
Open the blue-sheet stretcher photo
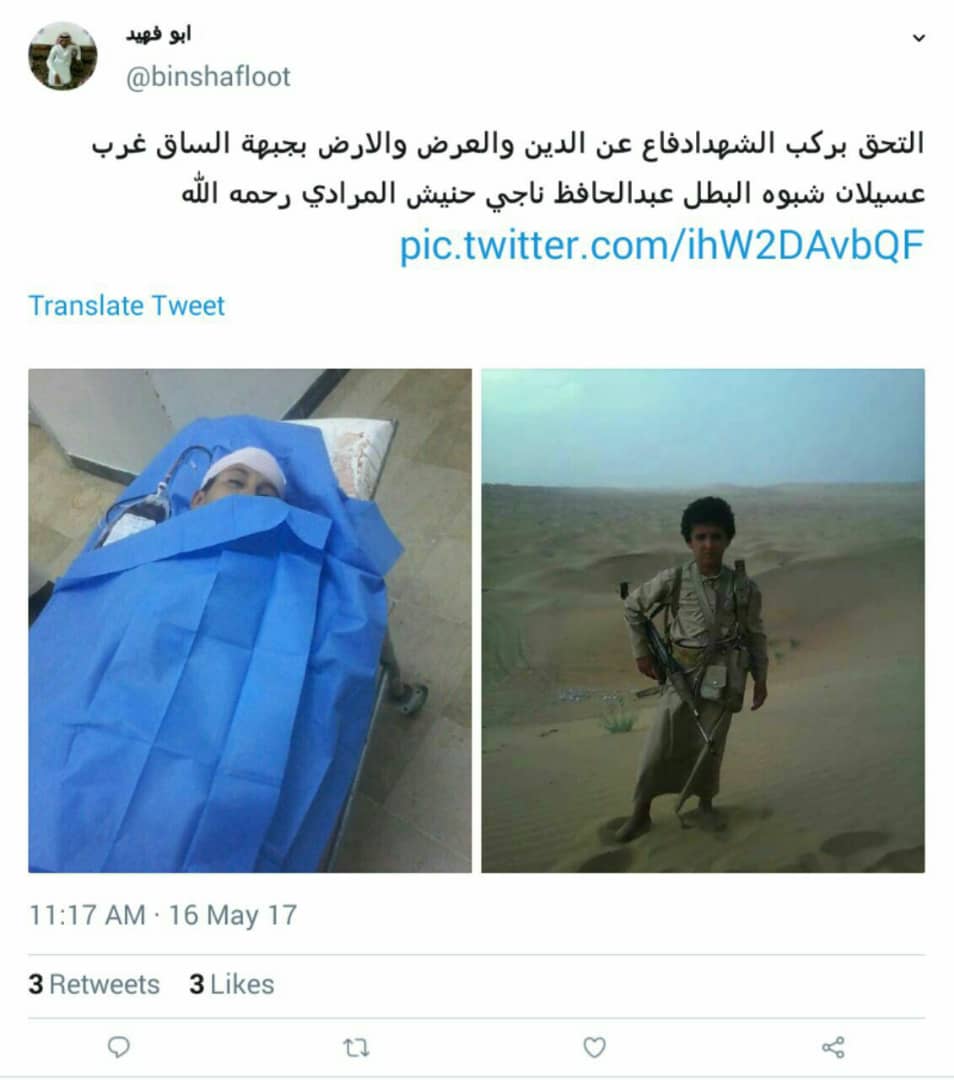click(x=250, y=621)
